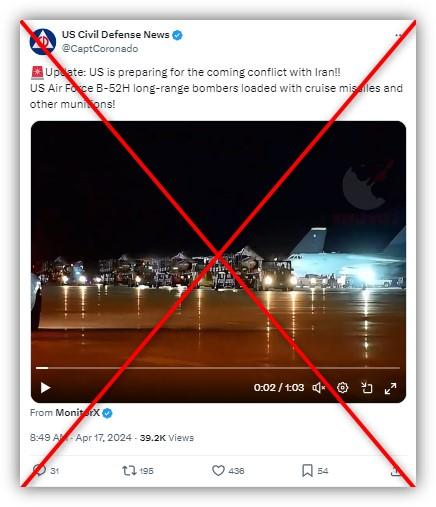Unmute the video sound icon

[x=319, y=388]
